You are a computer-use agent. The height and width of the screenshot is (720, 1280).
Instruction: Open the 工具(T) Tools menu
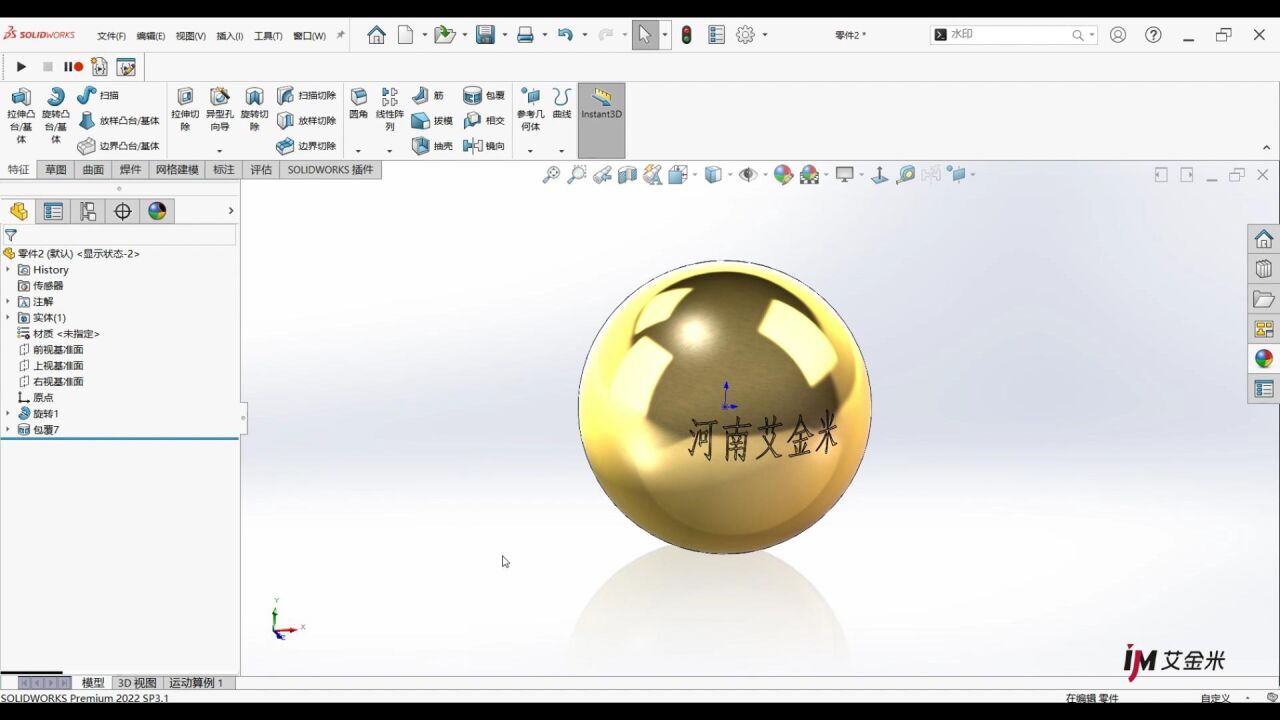268,36
